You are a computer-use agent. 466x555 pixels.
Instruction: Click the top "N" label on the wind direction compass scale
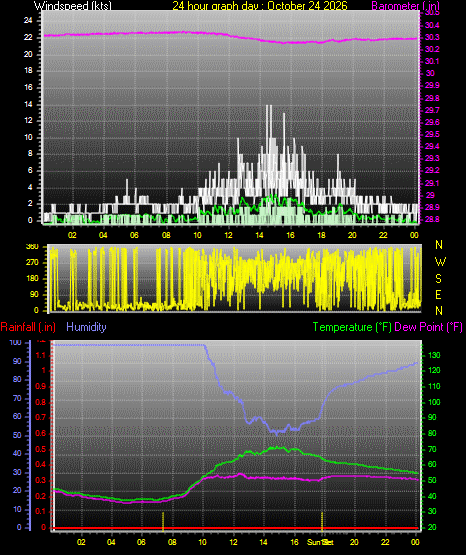click(x=439, y=245)
